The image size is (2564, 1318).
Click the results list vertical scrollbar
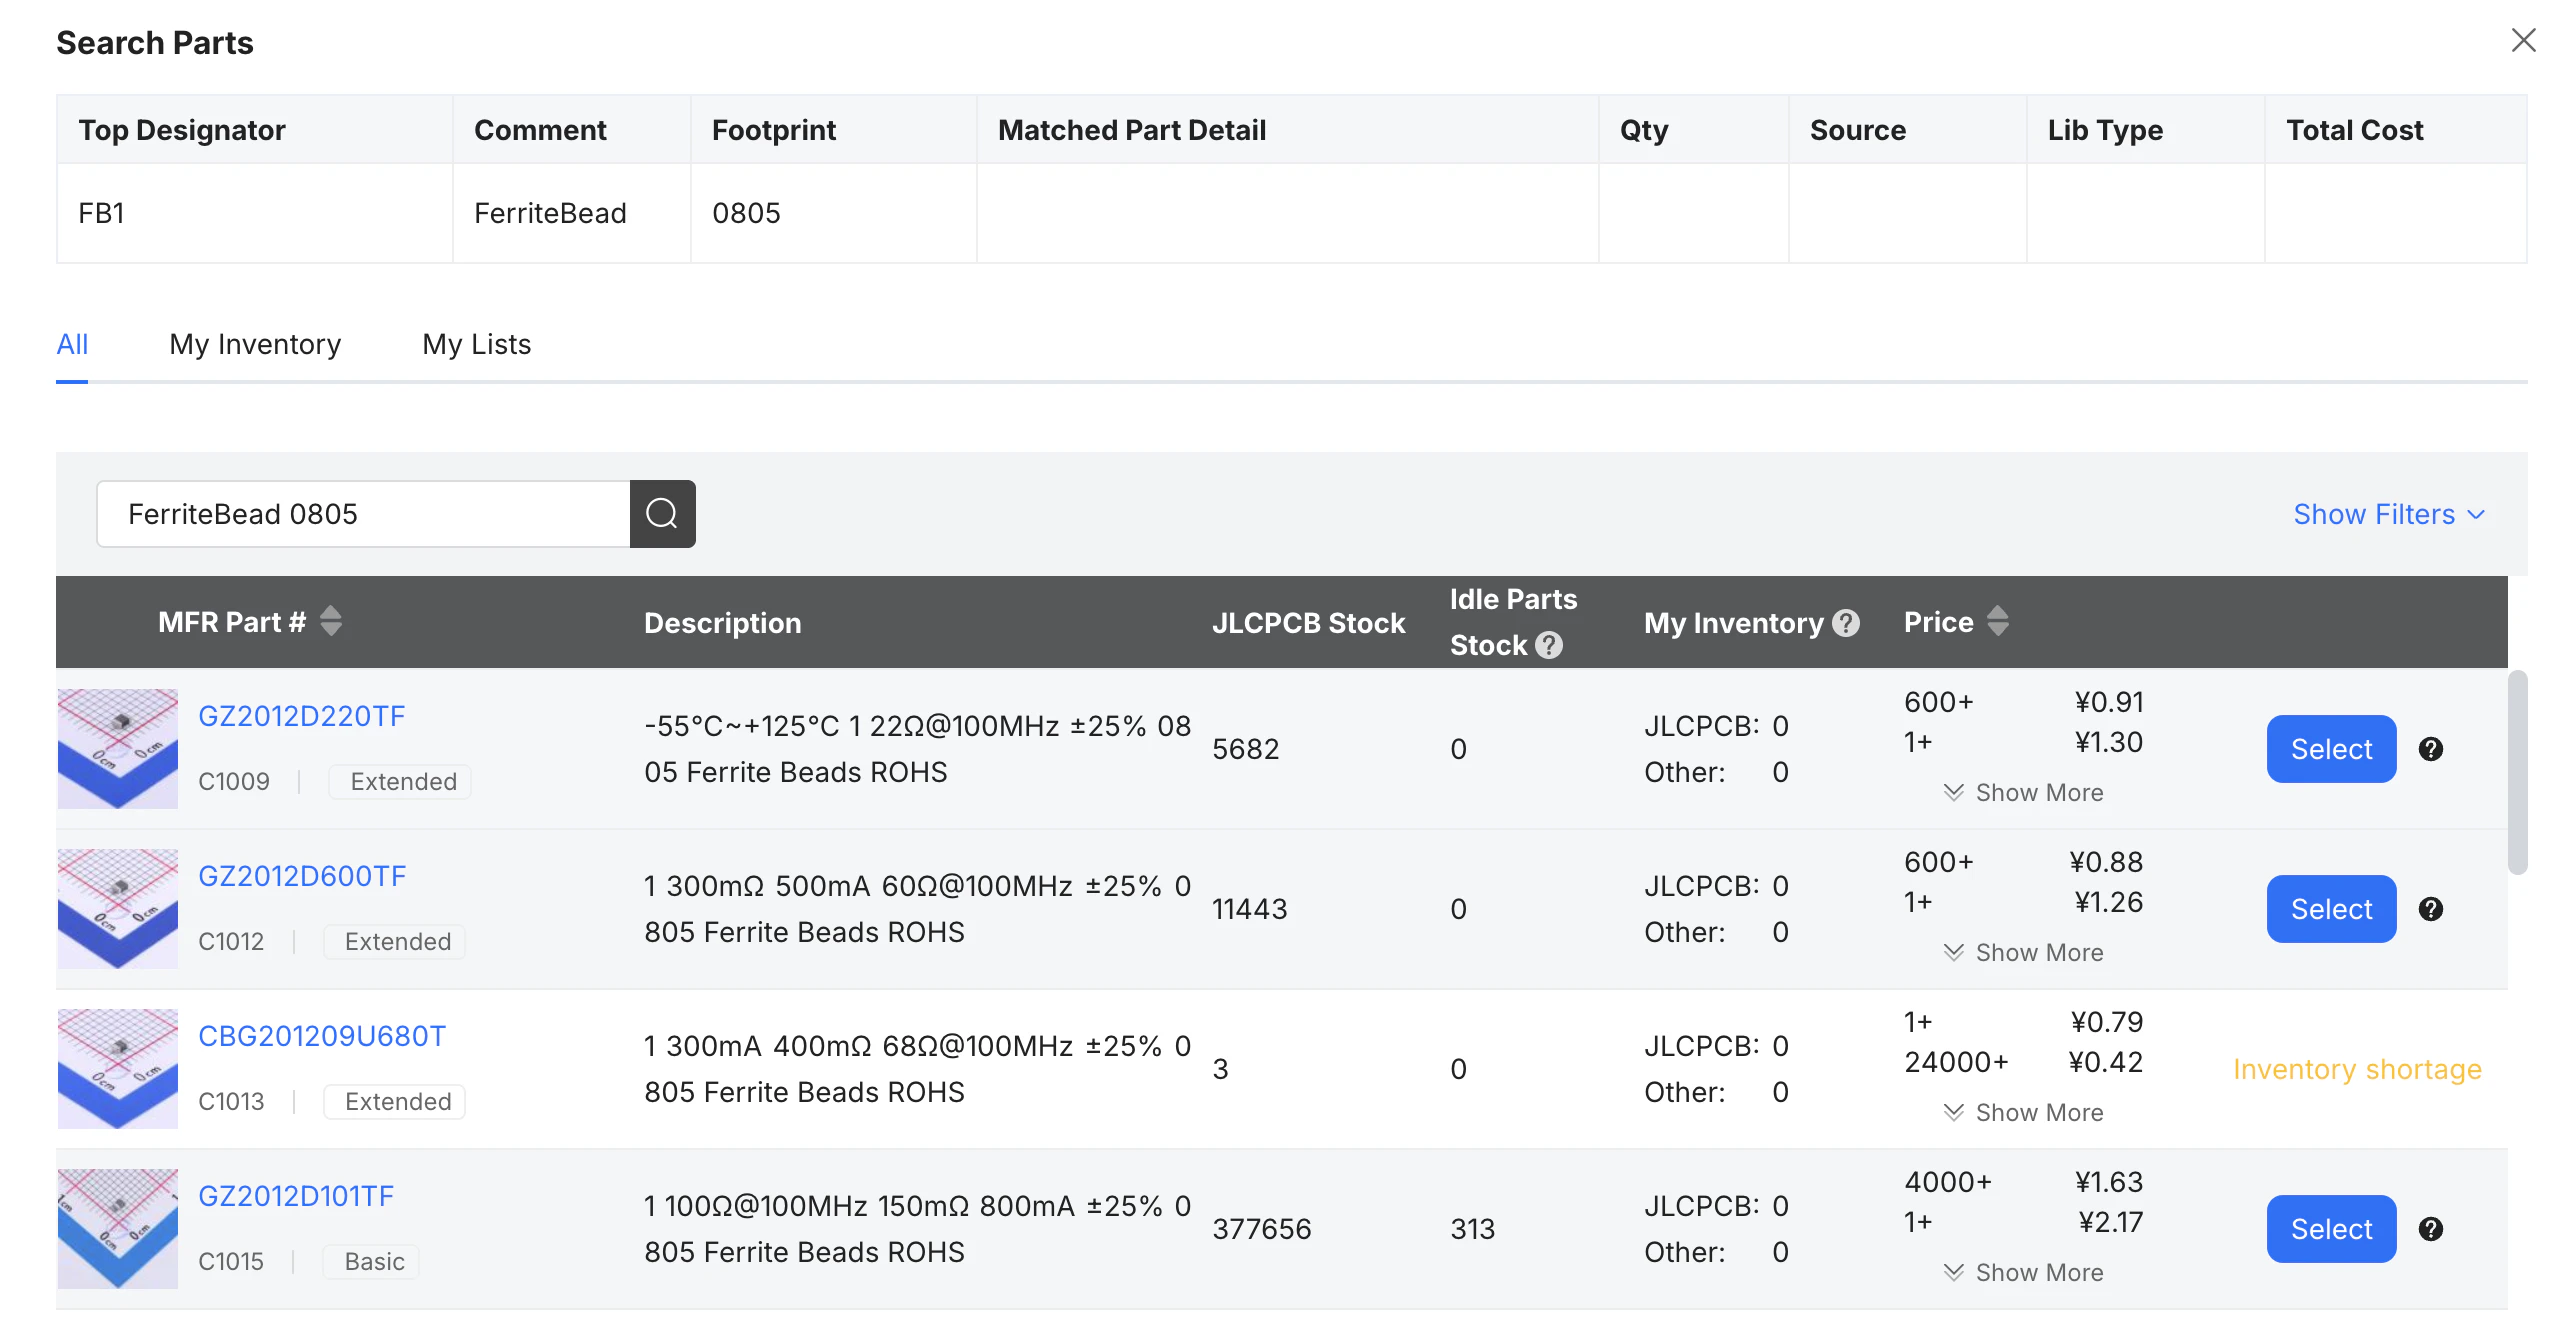click(x=2517, y=772)
